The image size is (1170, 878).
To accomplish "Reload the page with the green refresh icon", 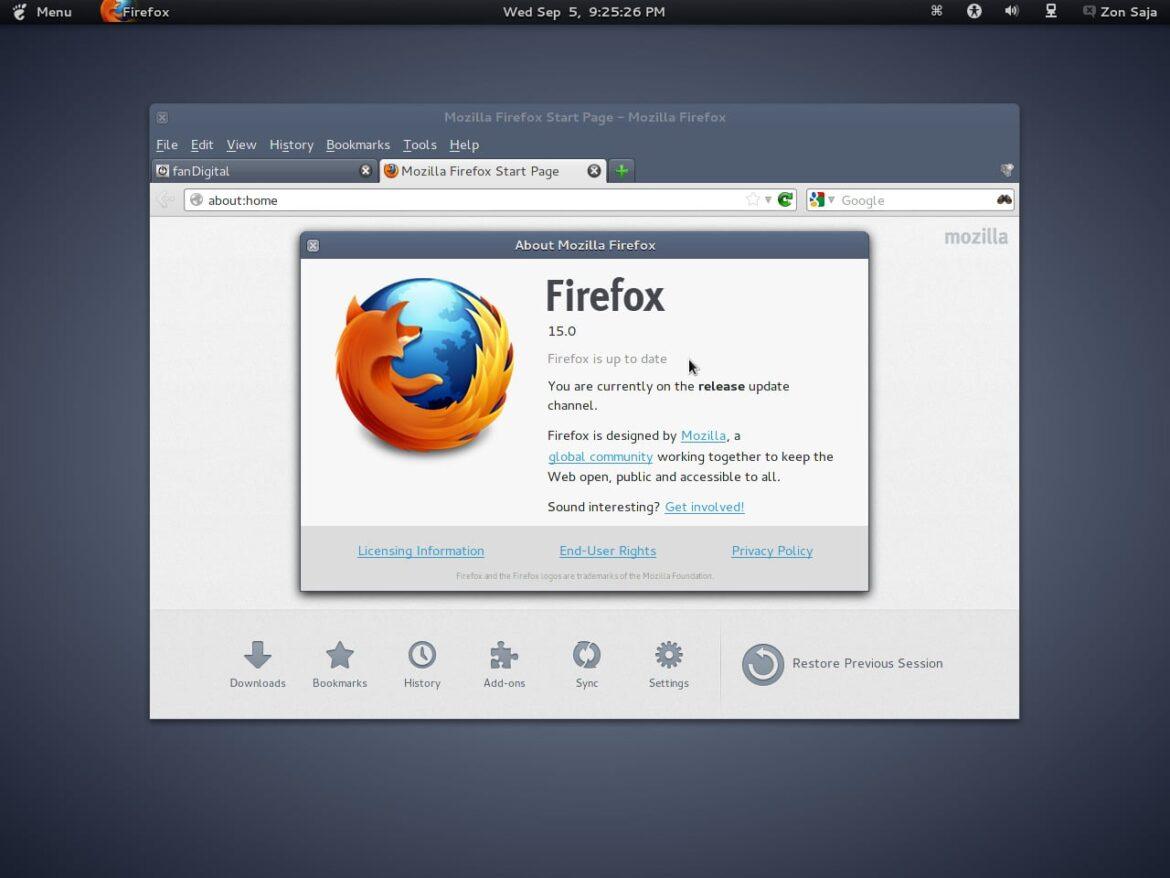I will (784, 199).
